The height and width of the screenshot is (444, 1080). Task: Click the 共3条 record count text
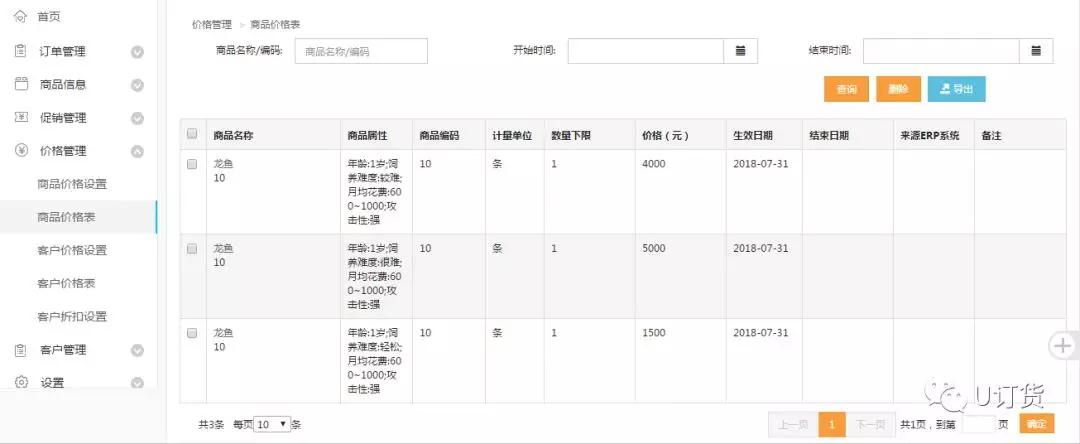click(x=211, y=425)
